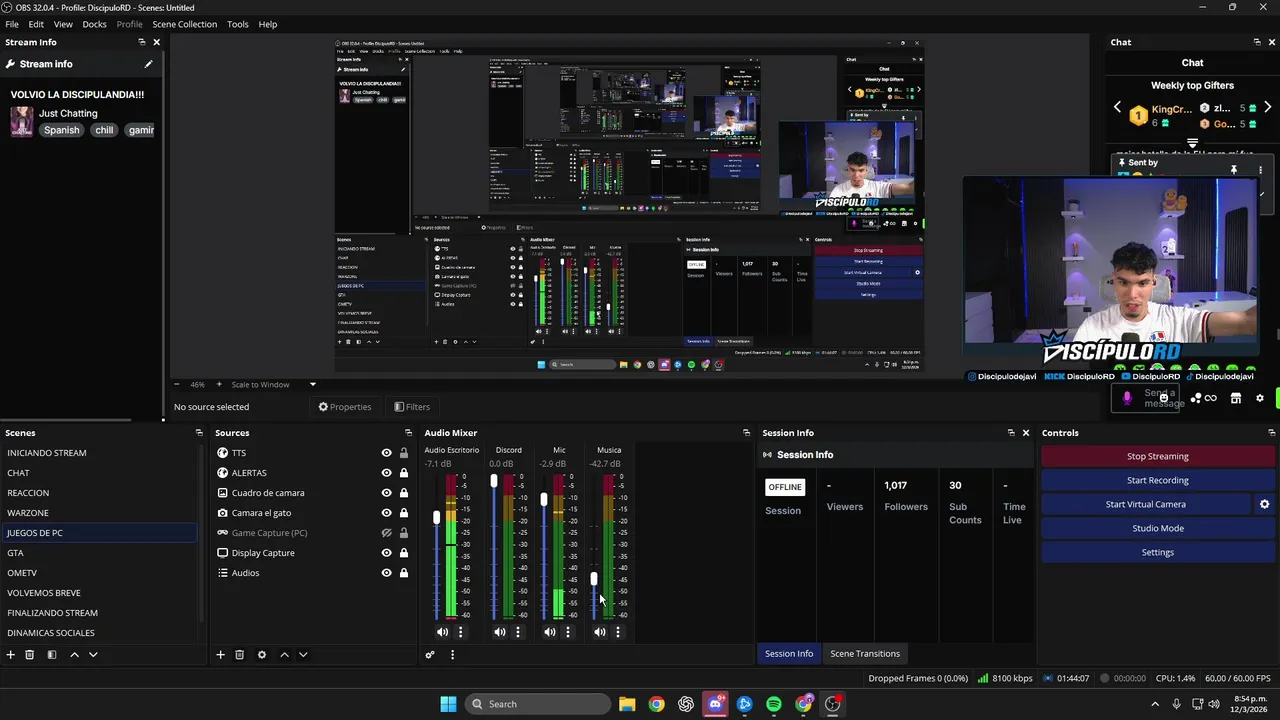Edit stream info with the pencil icon
Image resolution: width=1280 pixels, height=720 pixels.
(148, 64)
